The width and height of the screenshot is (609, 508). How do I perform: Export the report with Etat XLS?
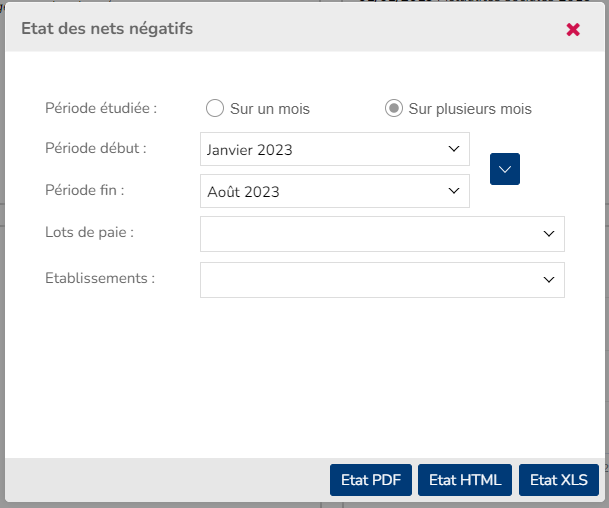(559, 480)
